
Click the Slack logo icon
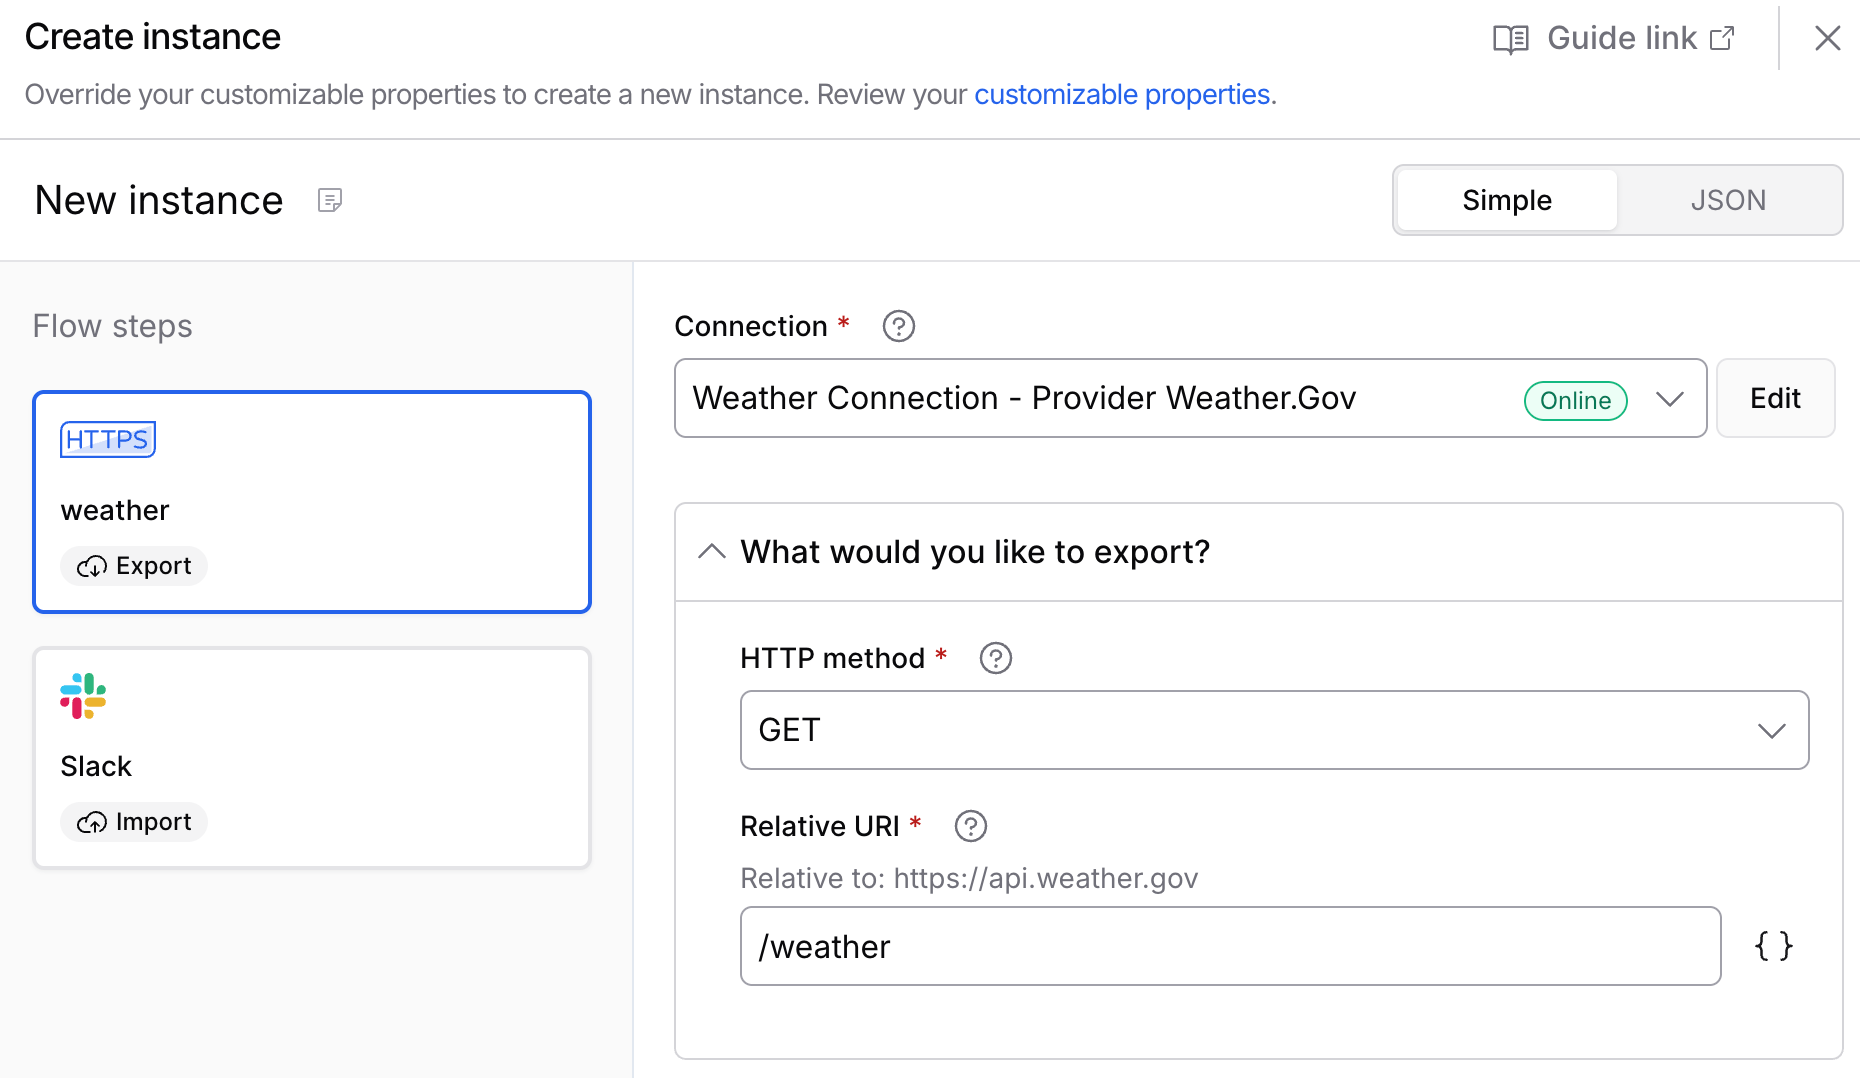click(x=83, y=696)
